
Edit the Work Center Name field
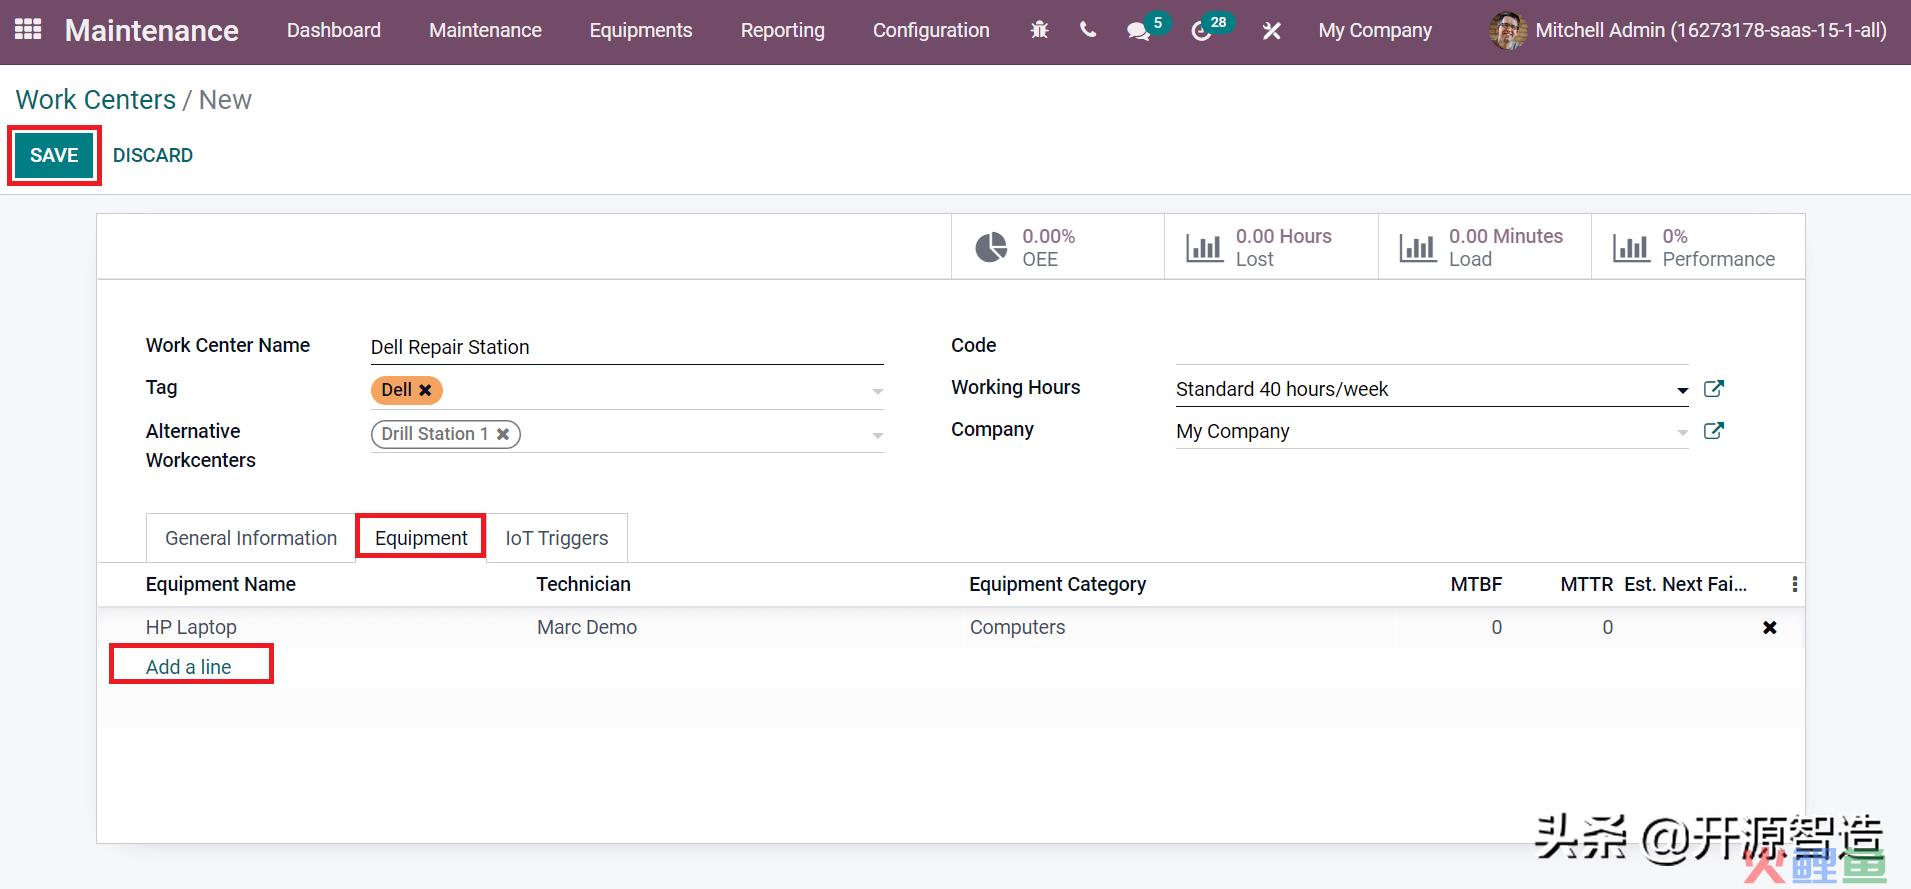pyautogui.click(x=627, y=347)
